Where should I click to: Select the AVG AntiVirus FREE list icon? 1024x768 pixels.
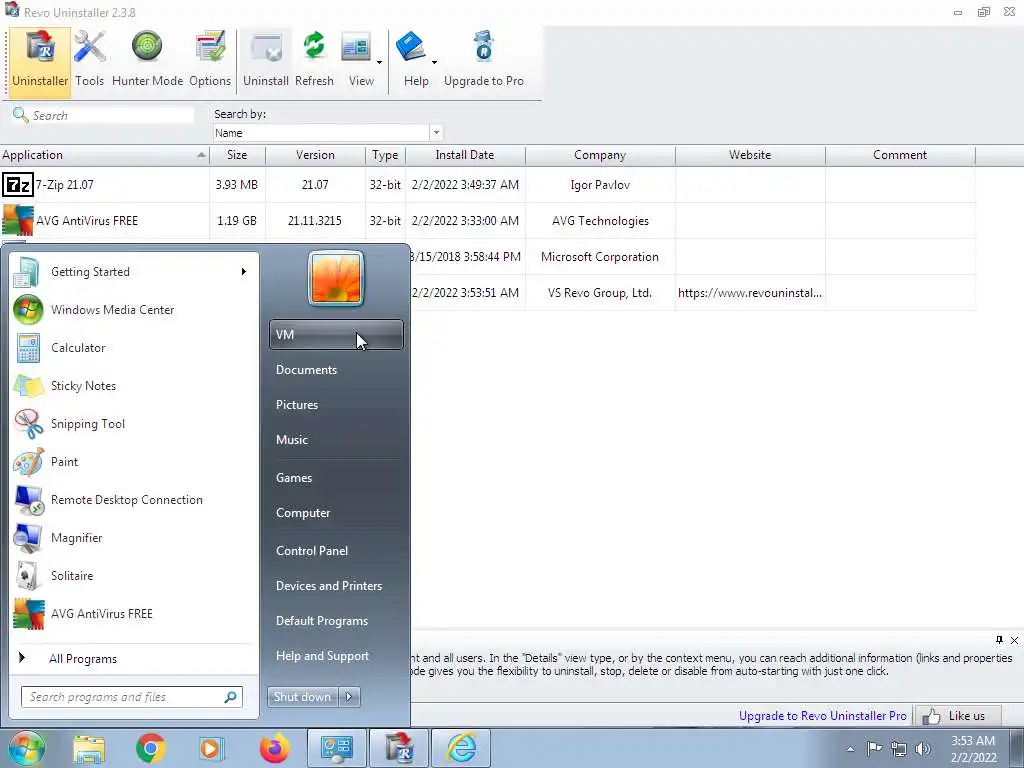18,221
